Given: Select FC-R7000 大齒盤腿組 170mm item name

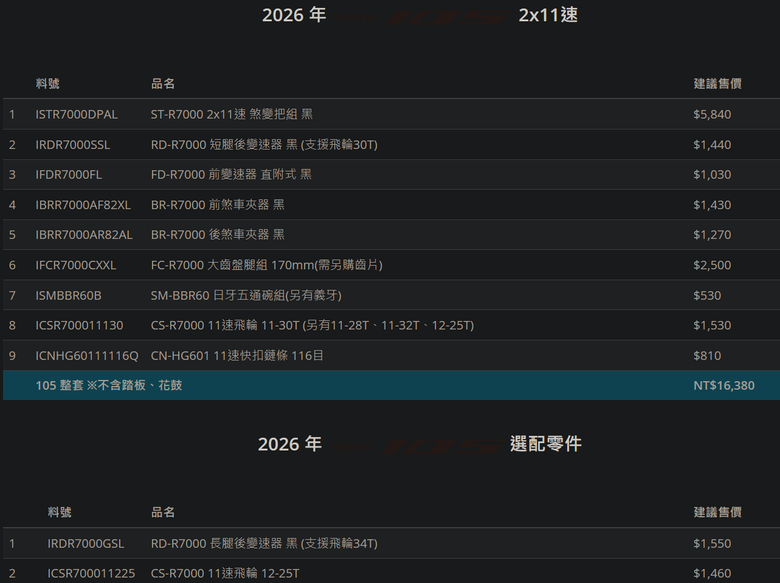Looking at the screenshot, I should [x=267, y=265].
